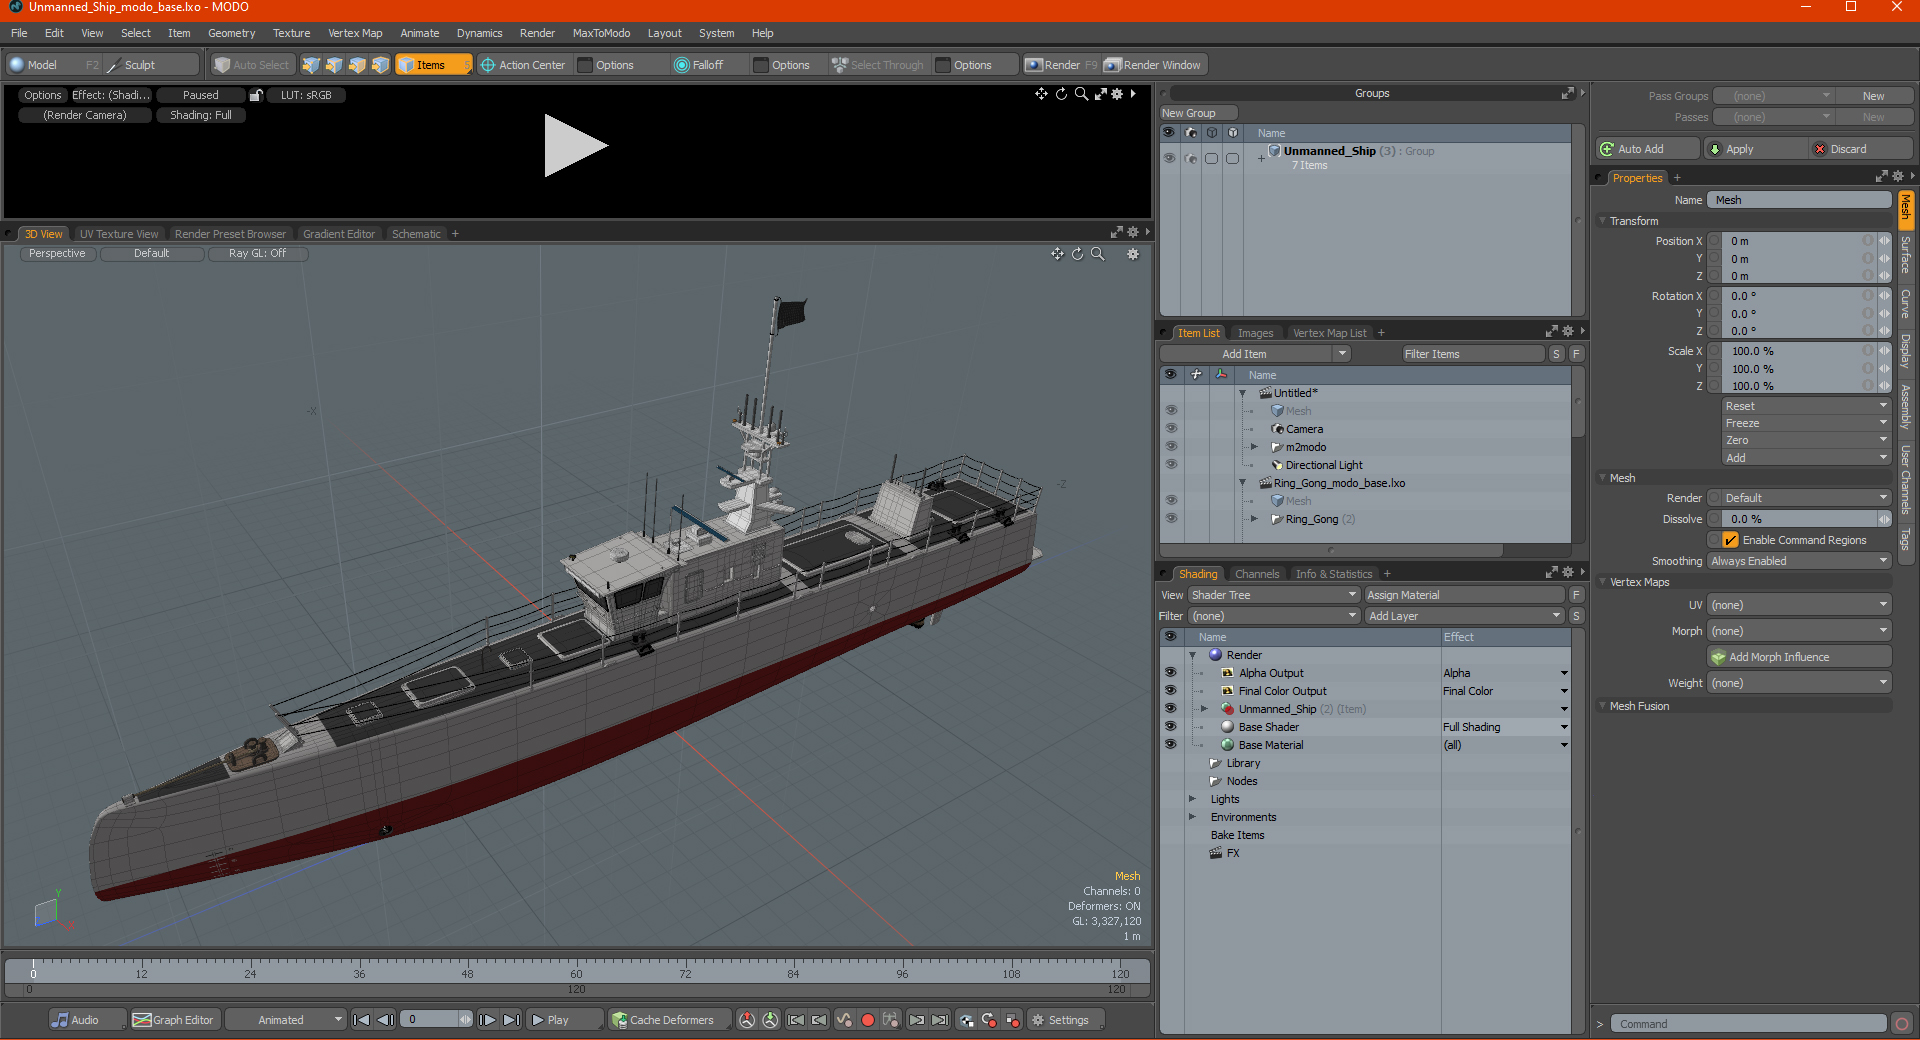Step forward one frame

pos(487,1020)
